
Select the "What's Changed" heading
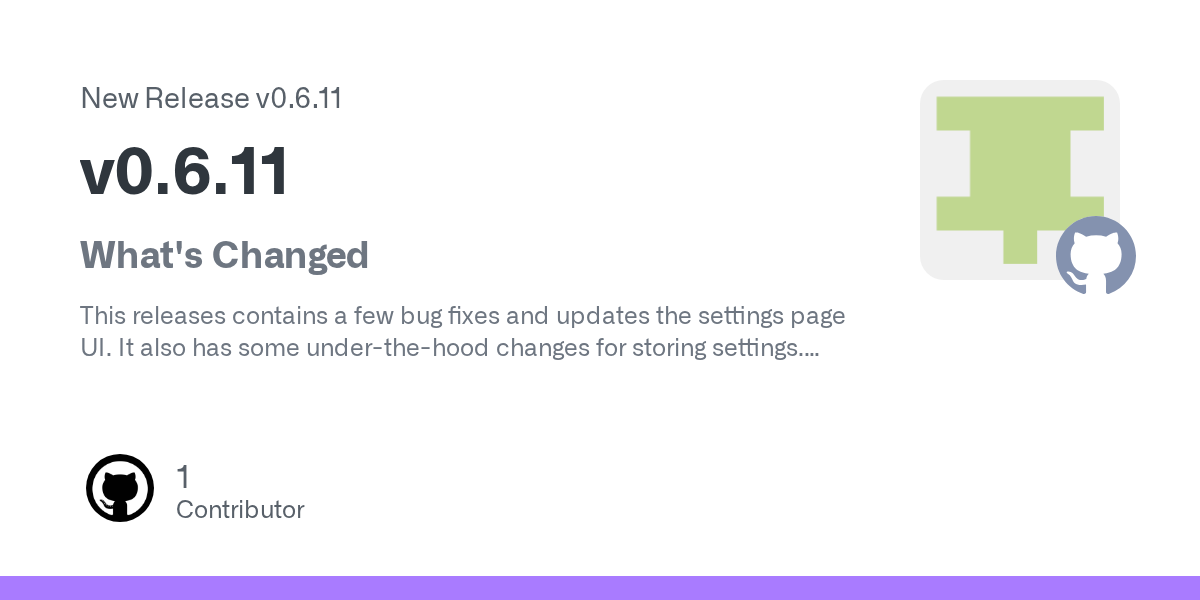(224, 256)
